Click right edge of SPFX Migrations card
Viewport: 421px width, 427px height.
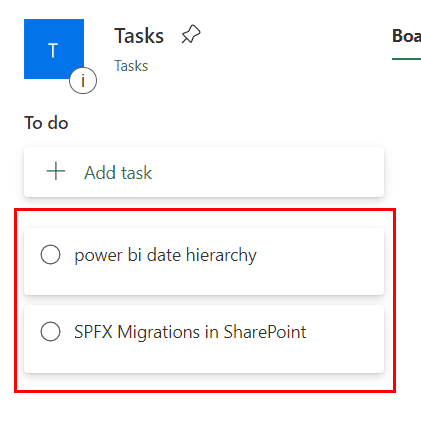point(373,339)
